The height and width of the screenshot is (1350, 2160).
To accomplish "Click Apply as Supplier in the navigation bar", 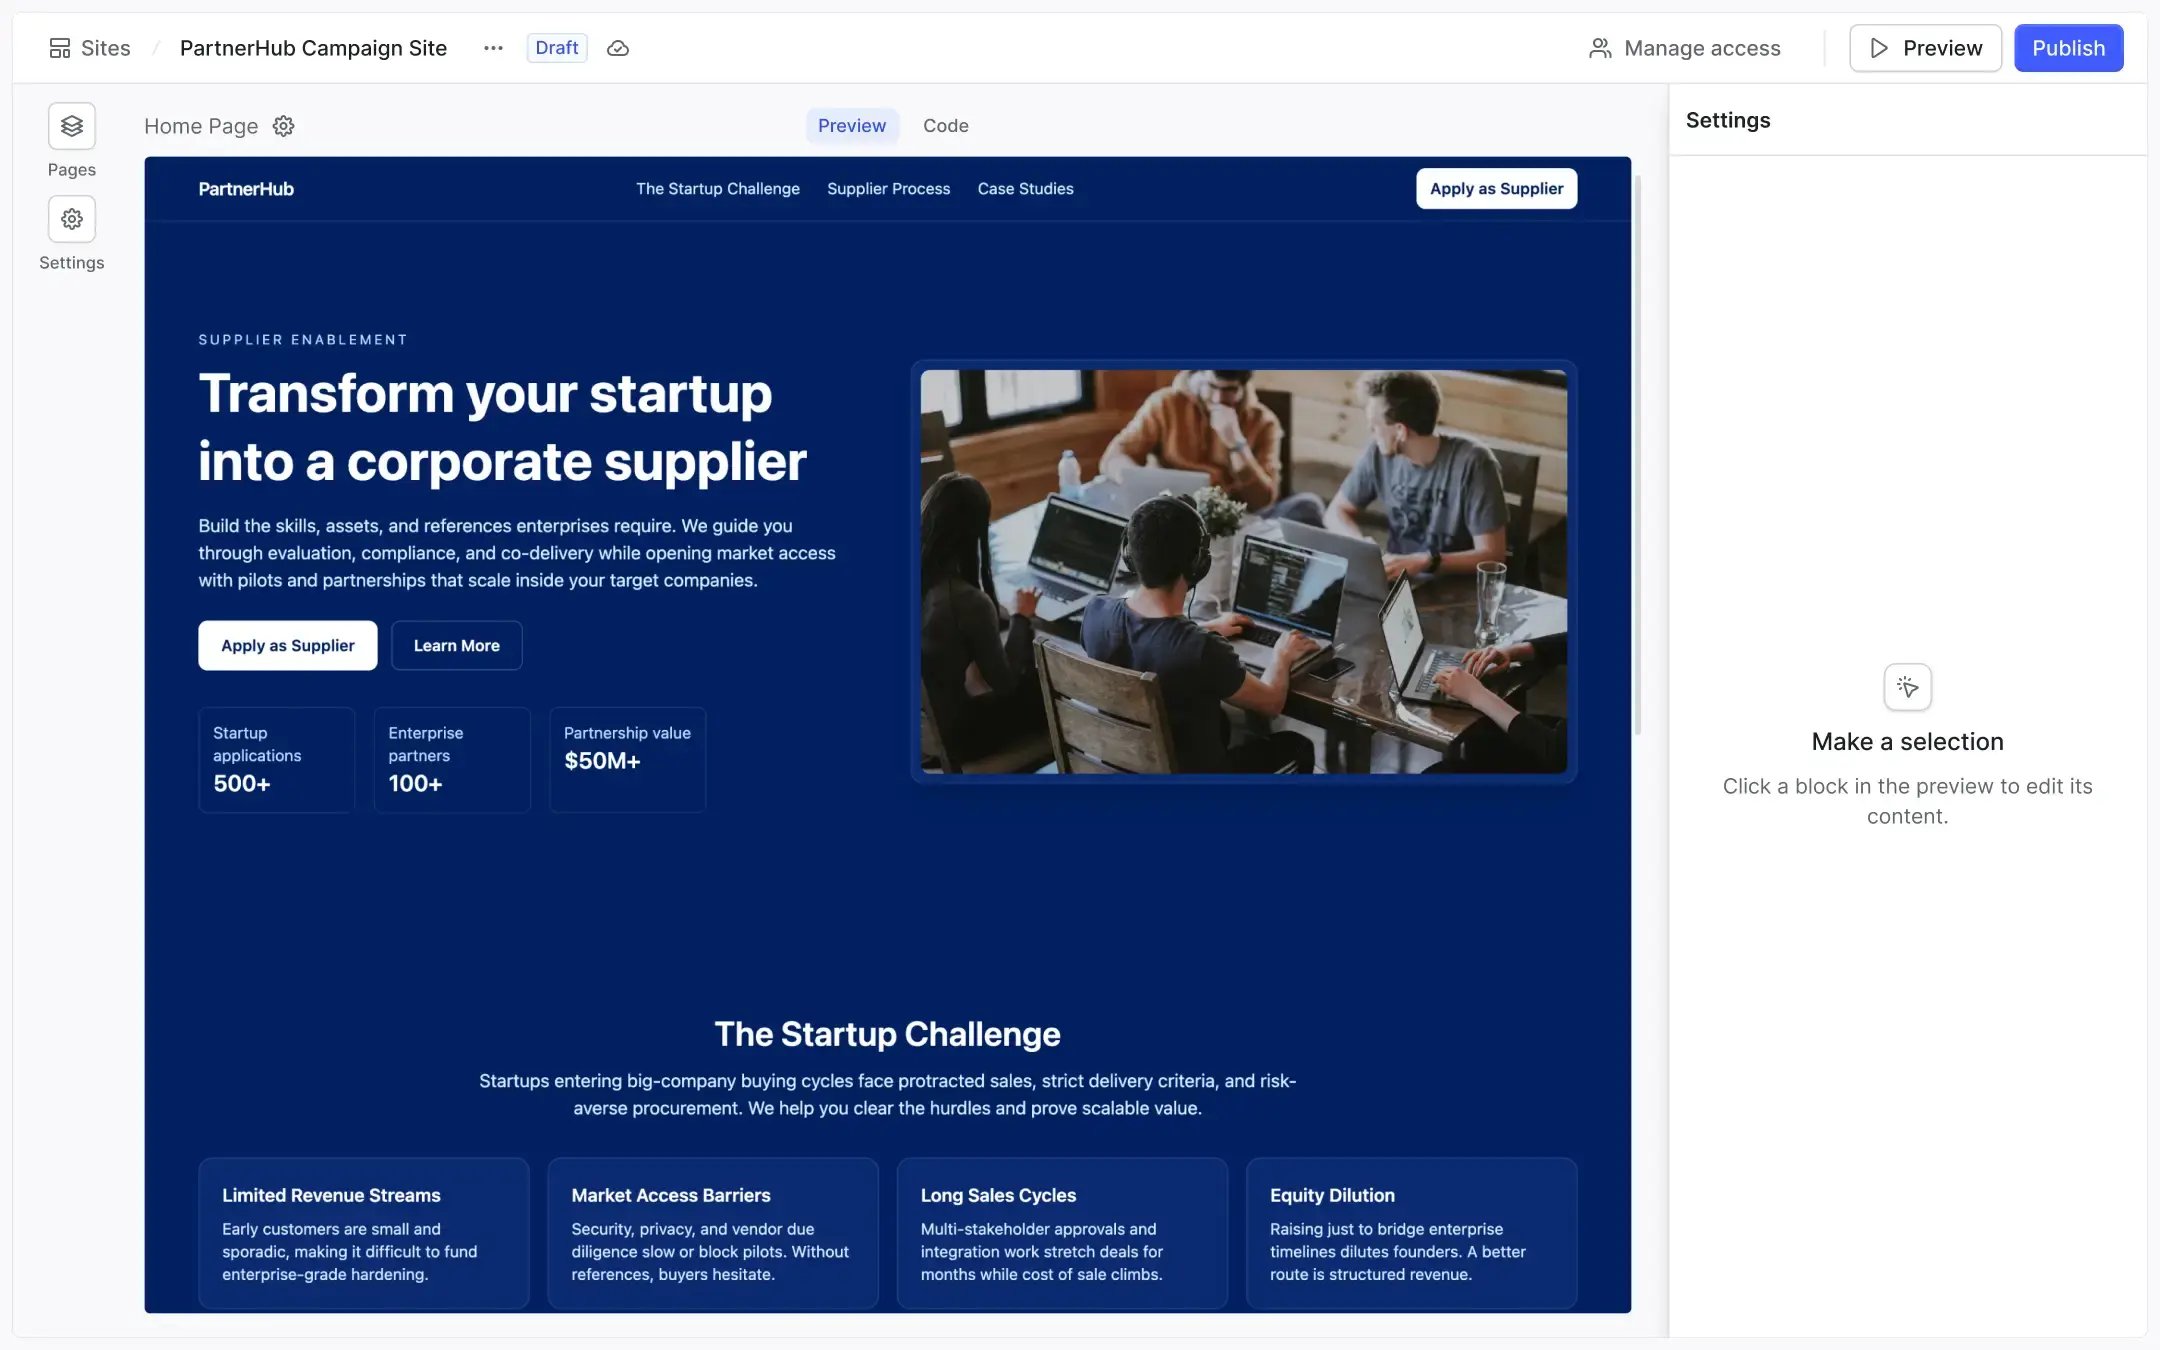I will pyautogui.click(x=1496, y=188).
